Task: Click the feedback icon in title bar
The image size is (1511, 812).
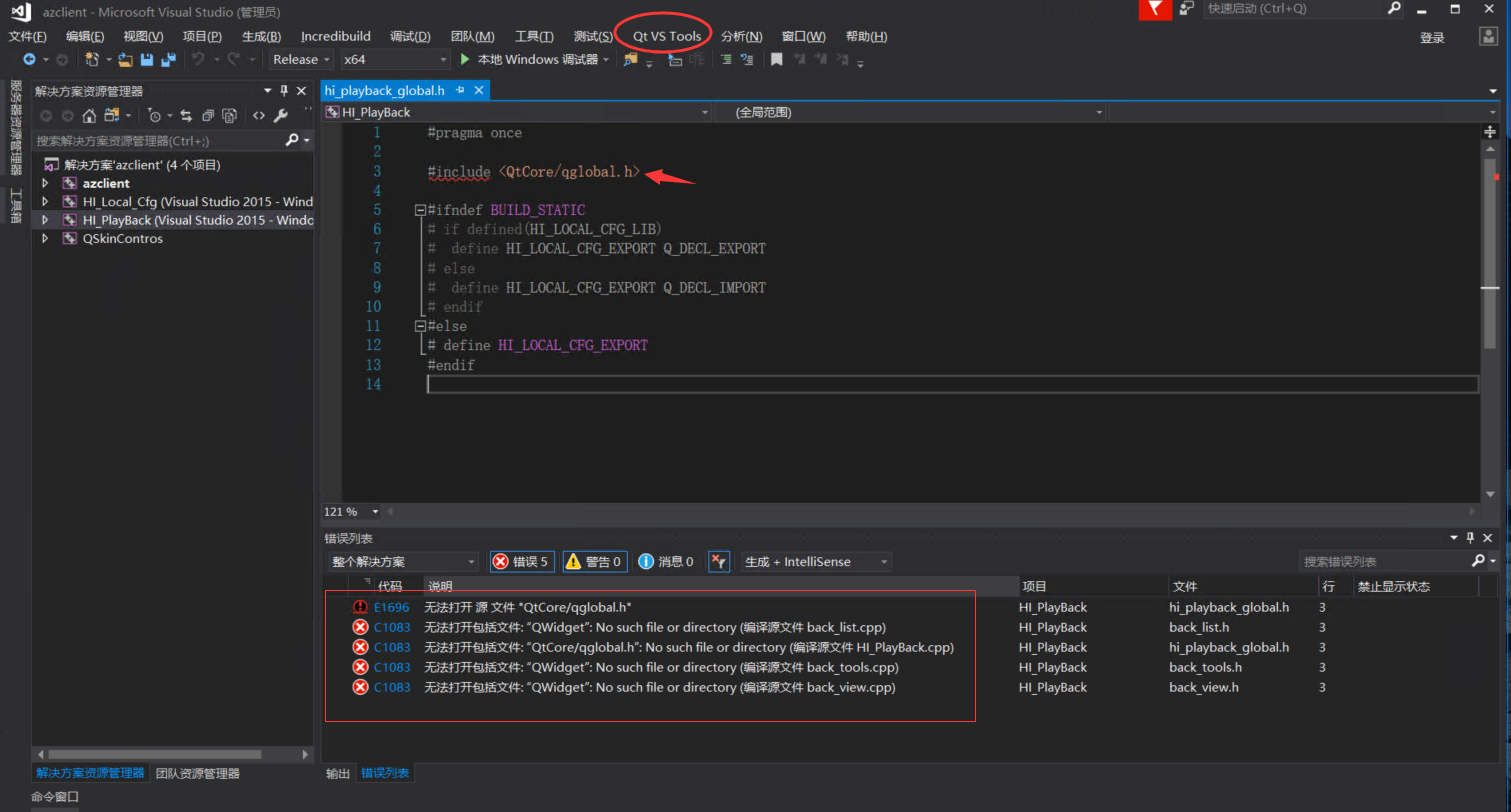Action: (x=1187, y=8)
